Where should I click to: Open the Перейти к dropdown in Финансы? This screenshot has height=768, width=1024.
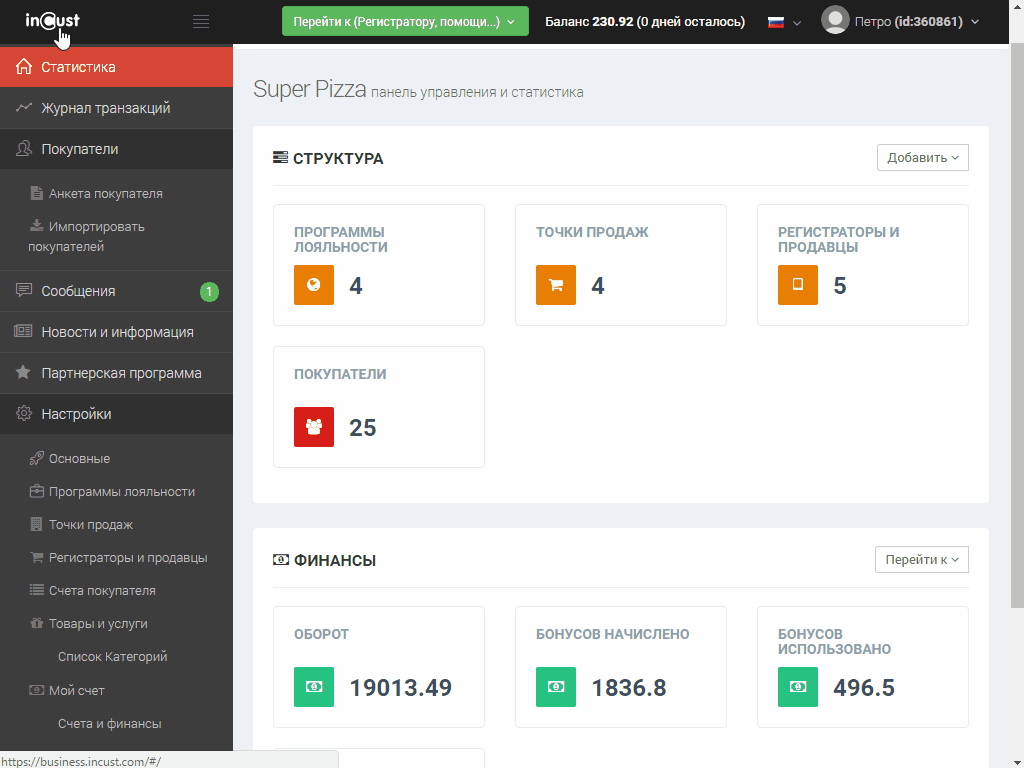[921, 560]
